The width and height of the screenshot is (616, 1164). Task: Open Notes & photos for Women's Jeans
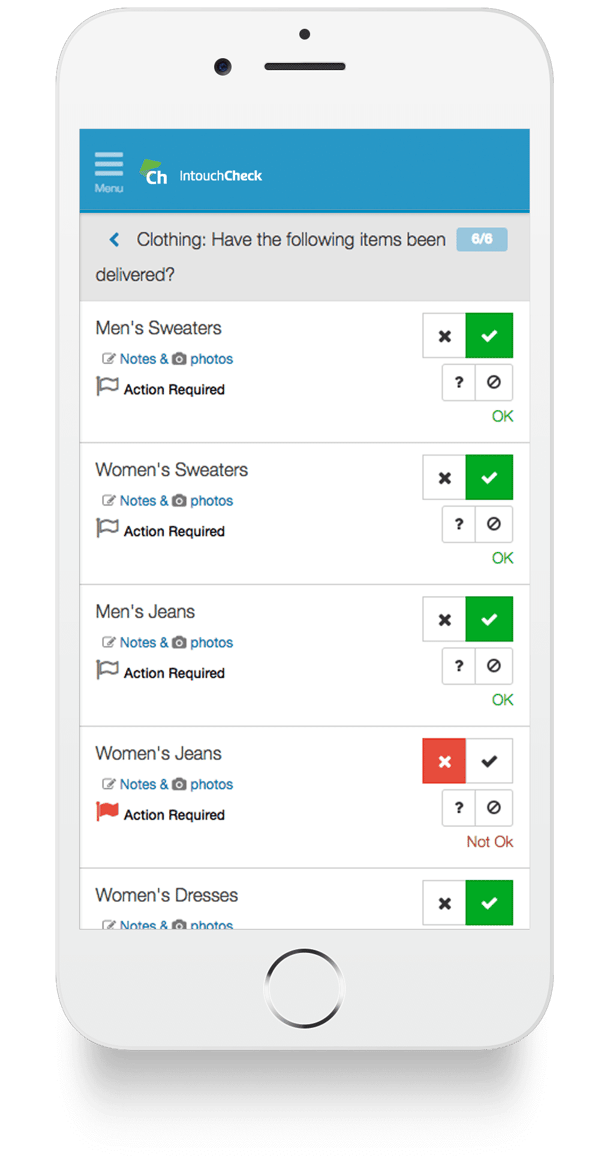coord(168,785)
